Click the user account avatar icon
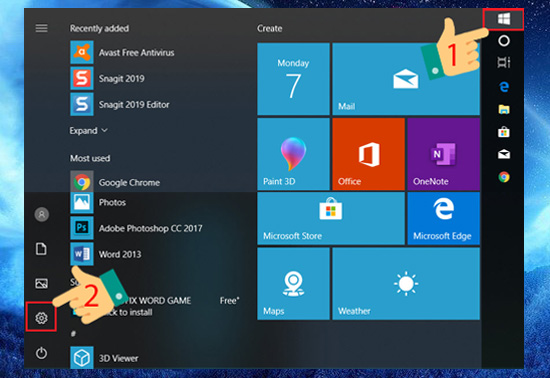This screenshot has height=378, width=550. (41, 214)
